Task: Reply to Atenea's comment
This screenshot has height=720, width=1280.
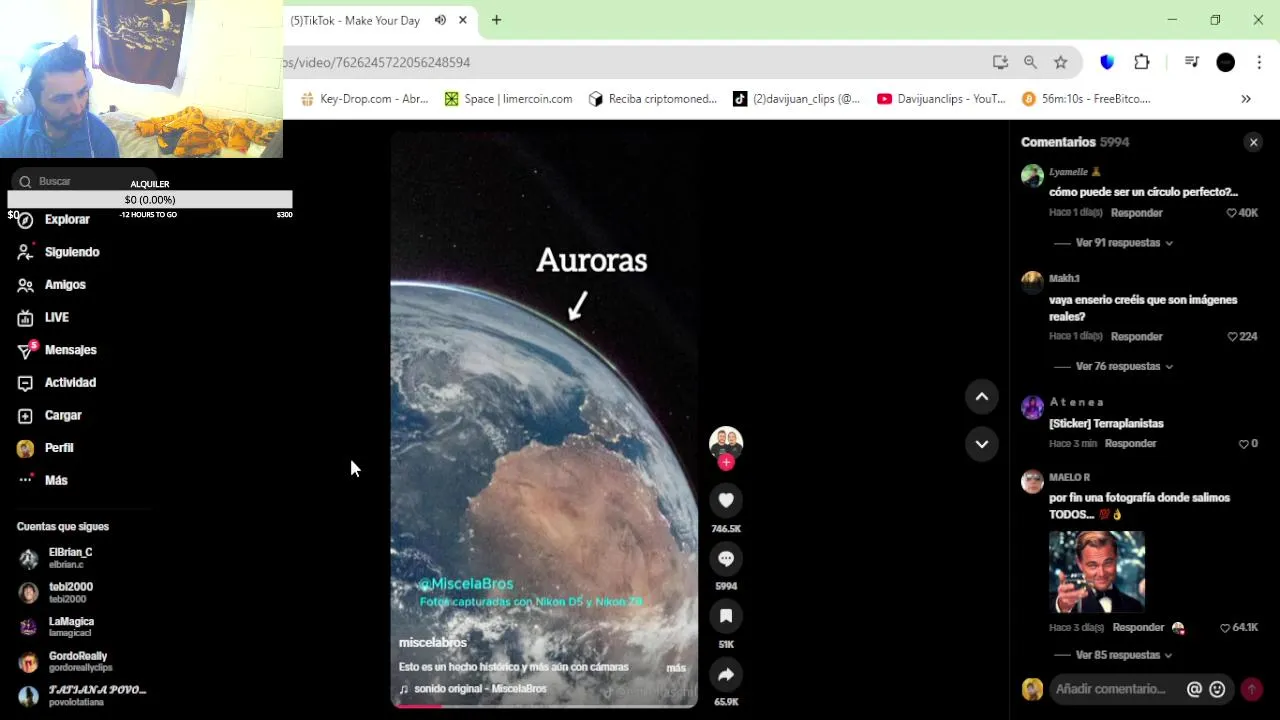Action: click(1130, 444)
